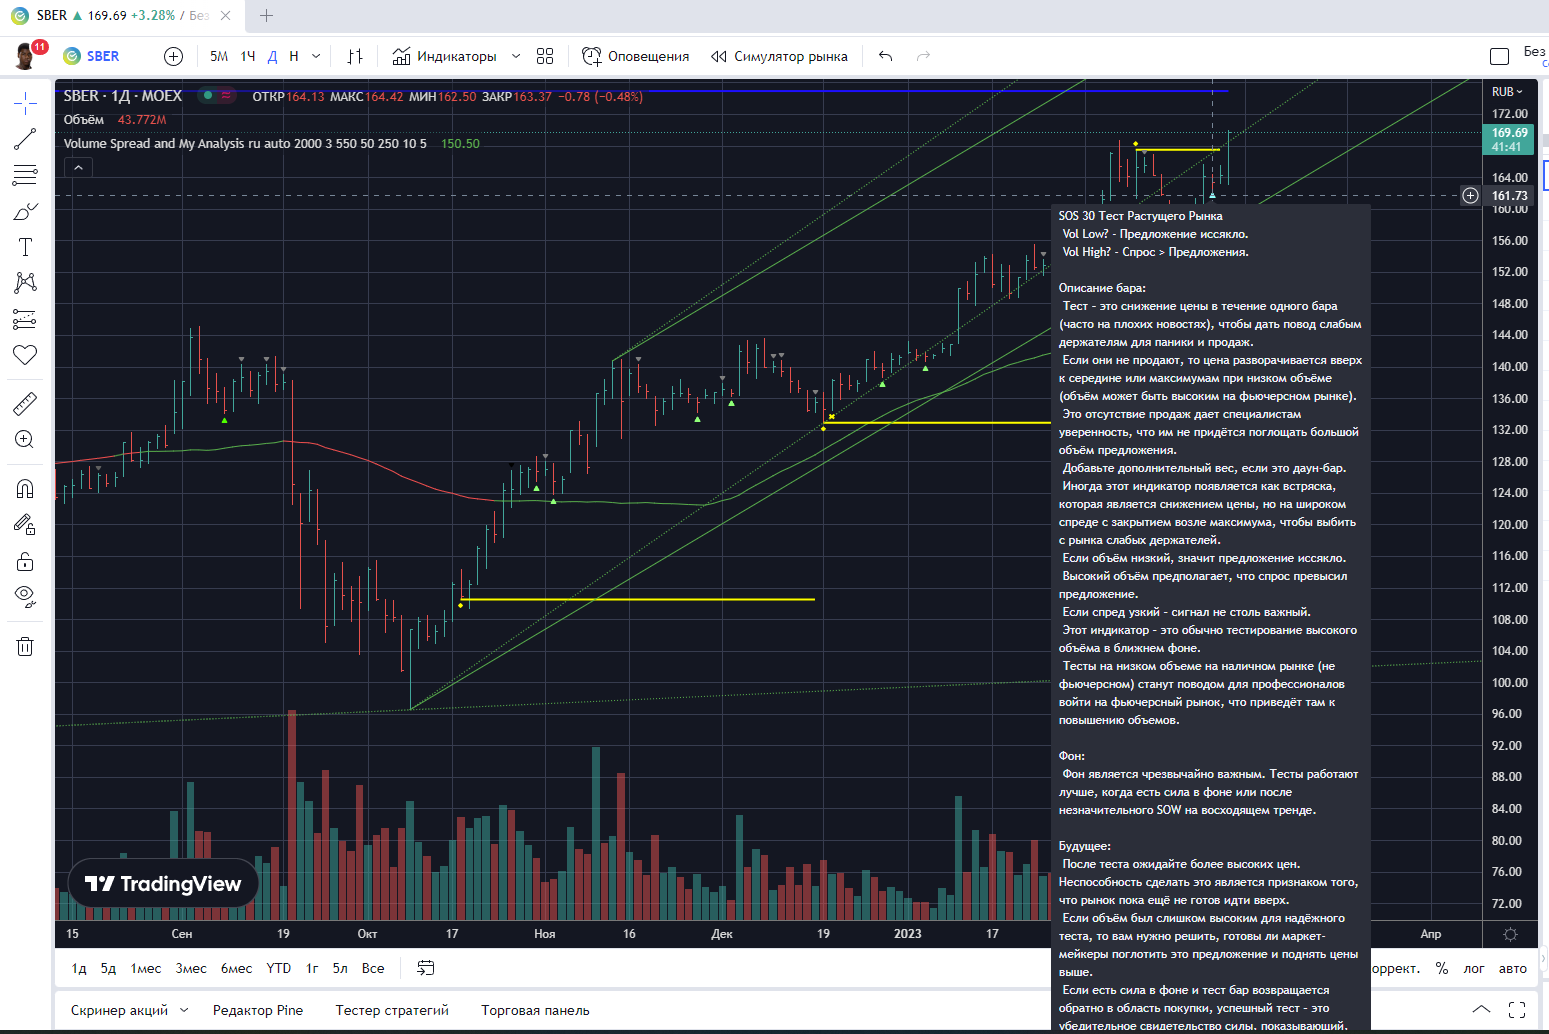Open the layout selection square icon

point(1499,56)
